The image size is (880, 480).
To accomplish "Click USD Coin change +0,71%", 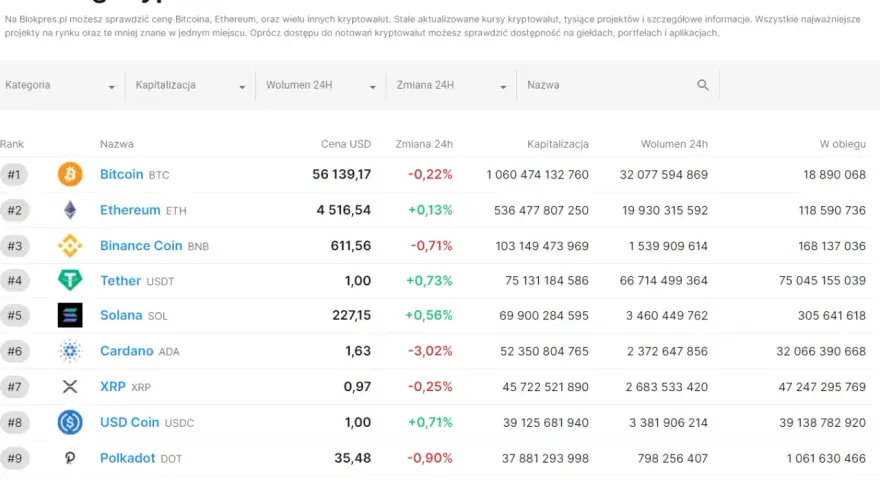I will pos(430,422).
